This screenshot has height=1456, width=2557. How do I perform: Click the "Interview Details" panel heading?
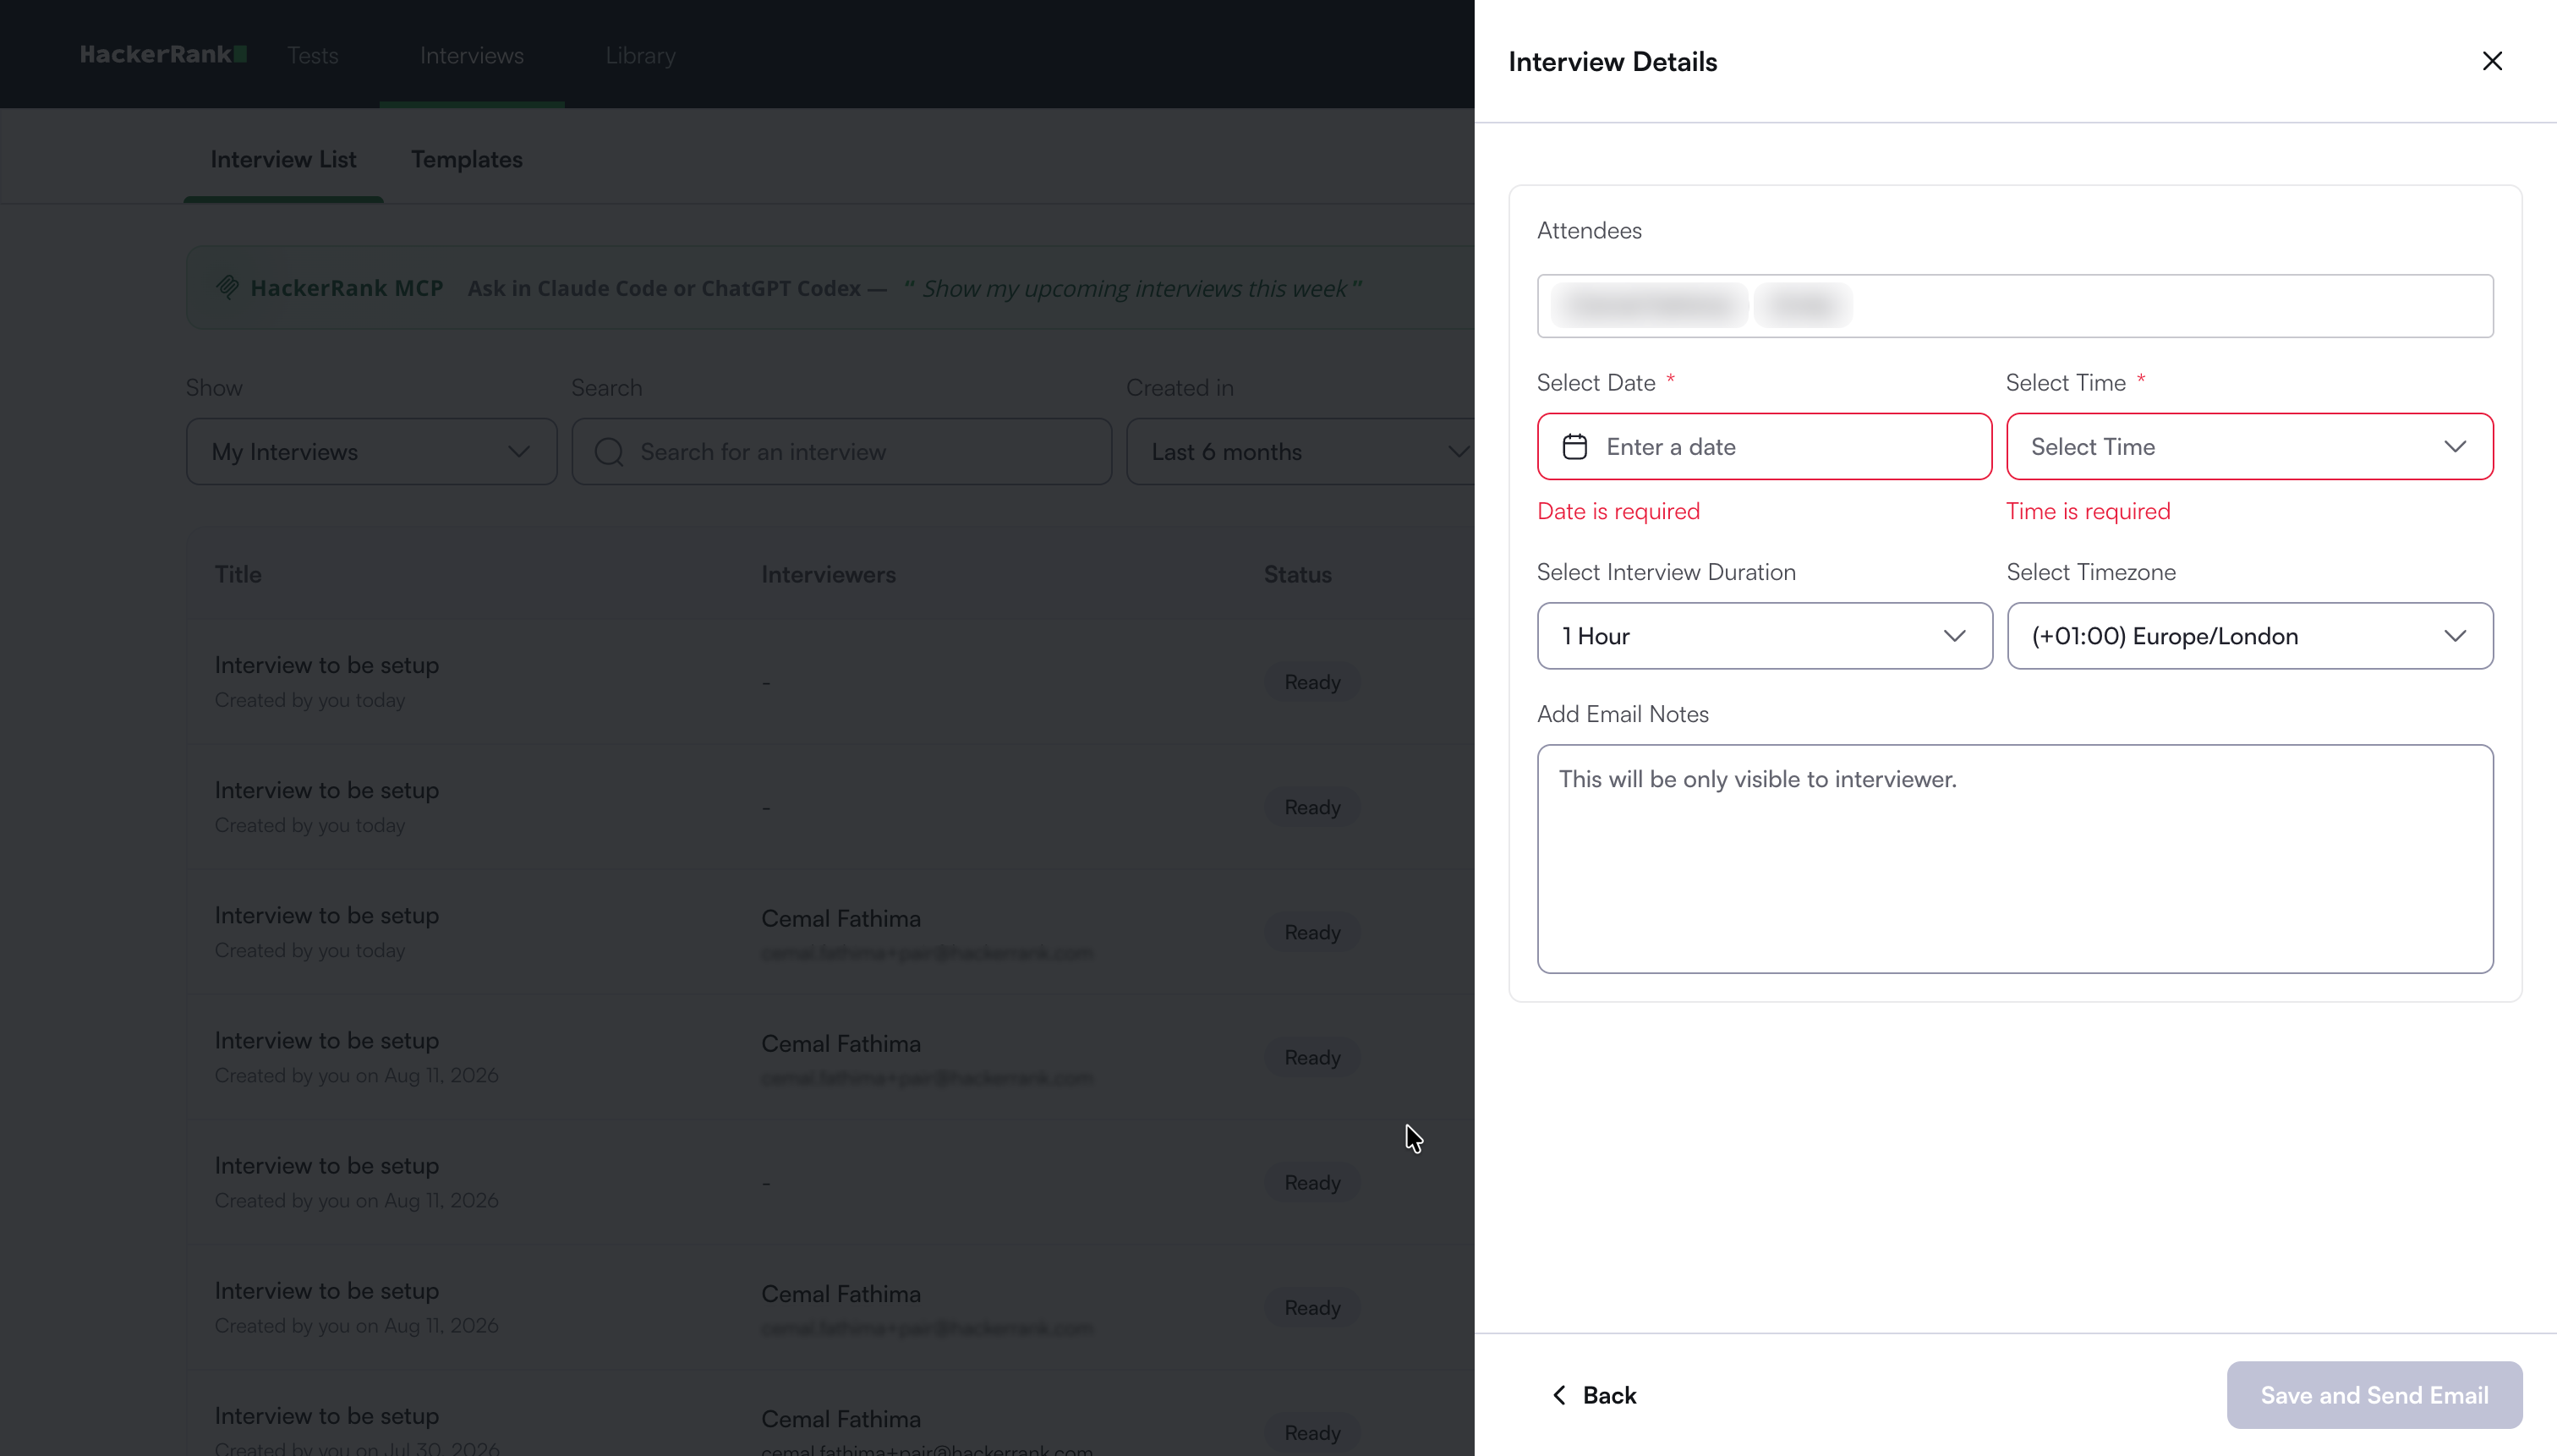click(1613, 62)
